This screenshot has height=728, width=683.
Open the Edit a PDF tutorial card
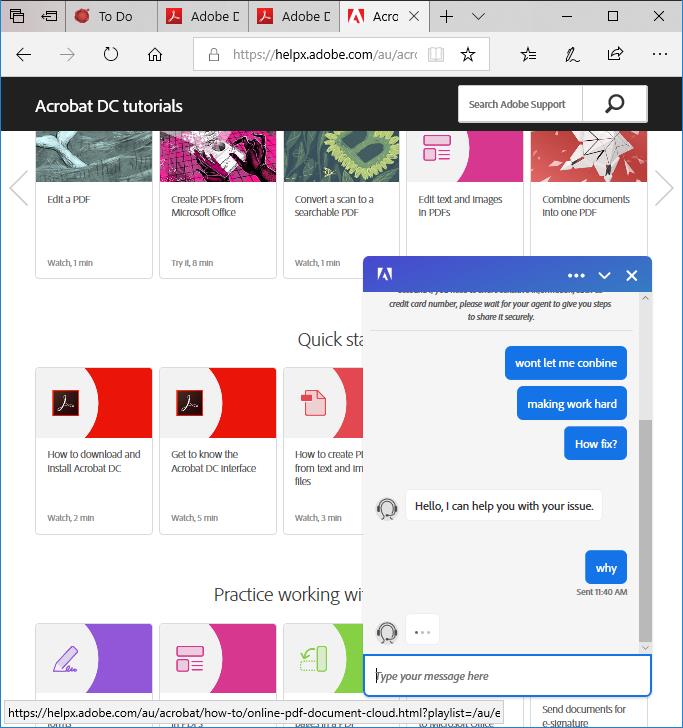coord(94,204)
